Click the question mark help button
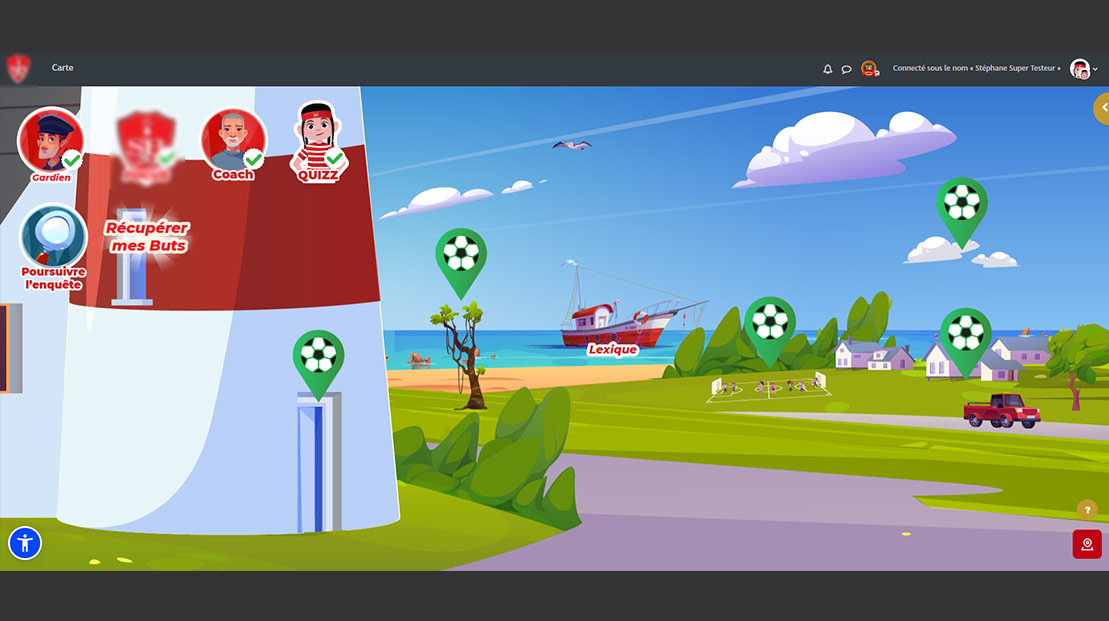Screen dimensions: 1109x621 1087,510
